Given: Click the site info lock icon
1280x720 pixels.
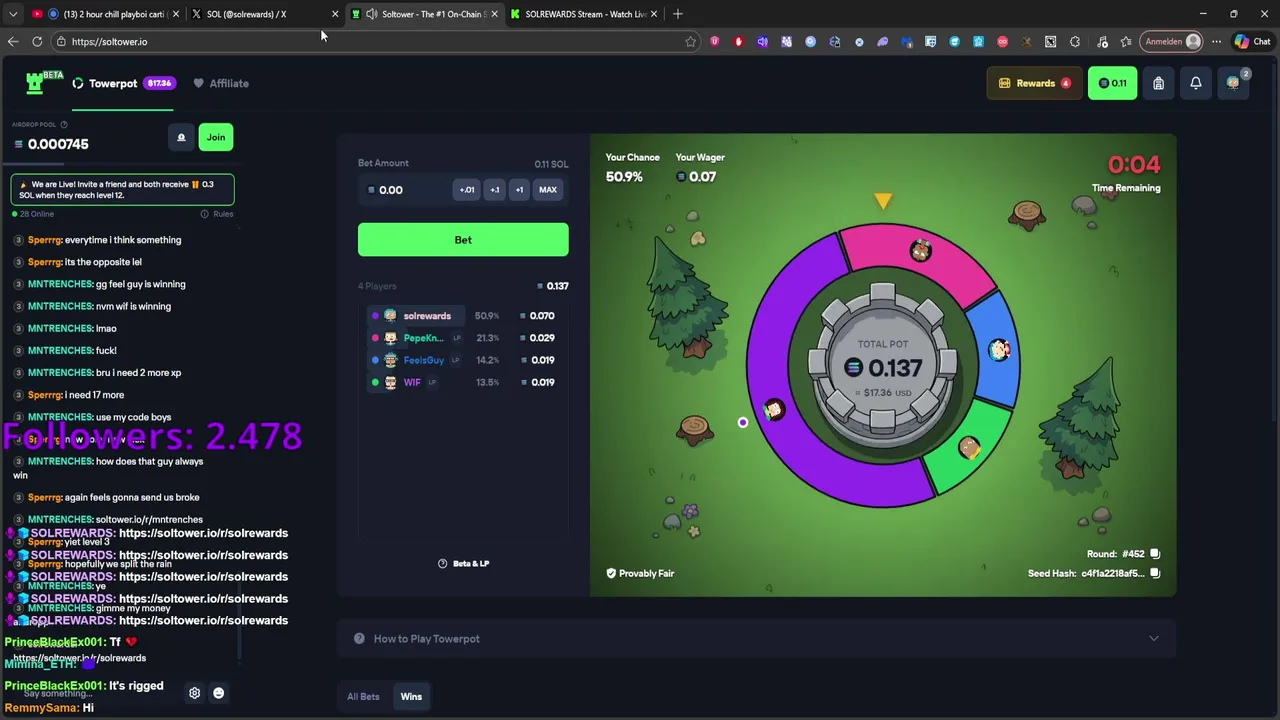Looking at the screenshot, I should tap(61, 41).
